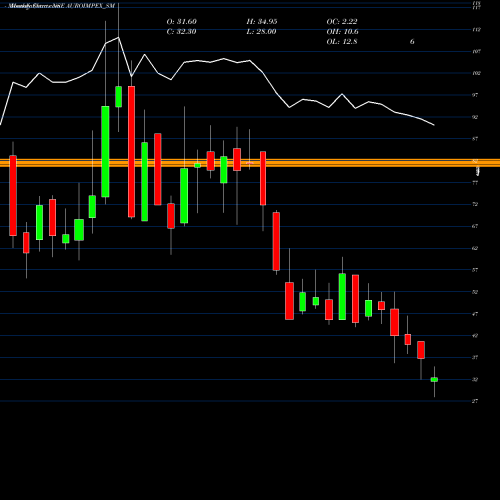Click the 67 price axis label
Screen dimensions: 500x500
pyautogui.click(x=475, y=226)
